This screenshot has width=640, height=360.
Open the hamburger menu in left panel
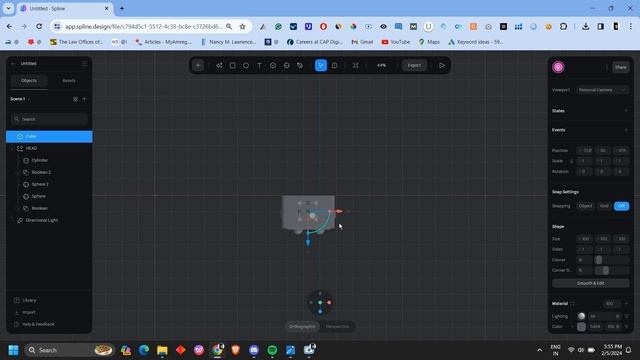84,64
